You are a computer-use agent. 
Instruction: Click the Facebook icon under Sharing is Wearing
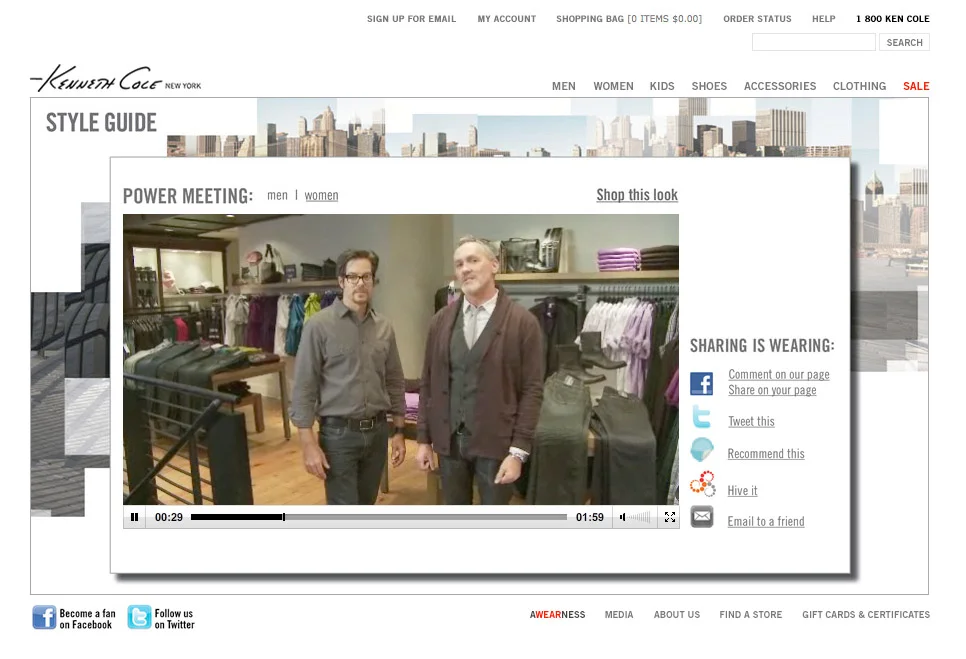click(x=702, y=383)
